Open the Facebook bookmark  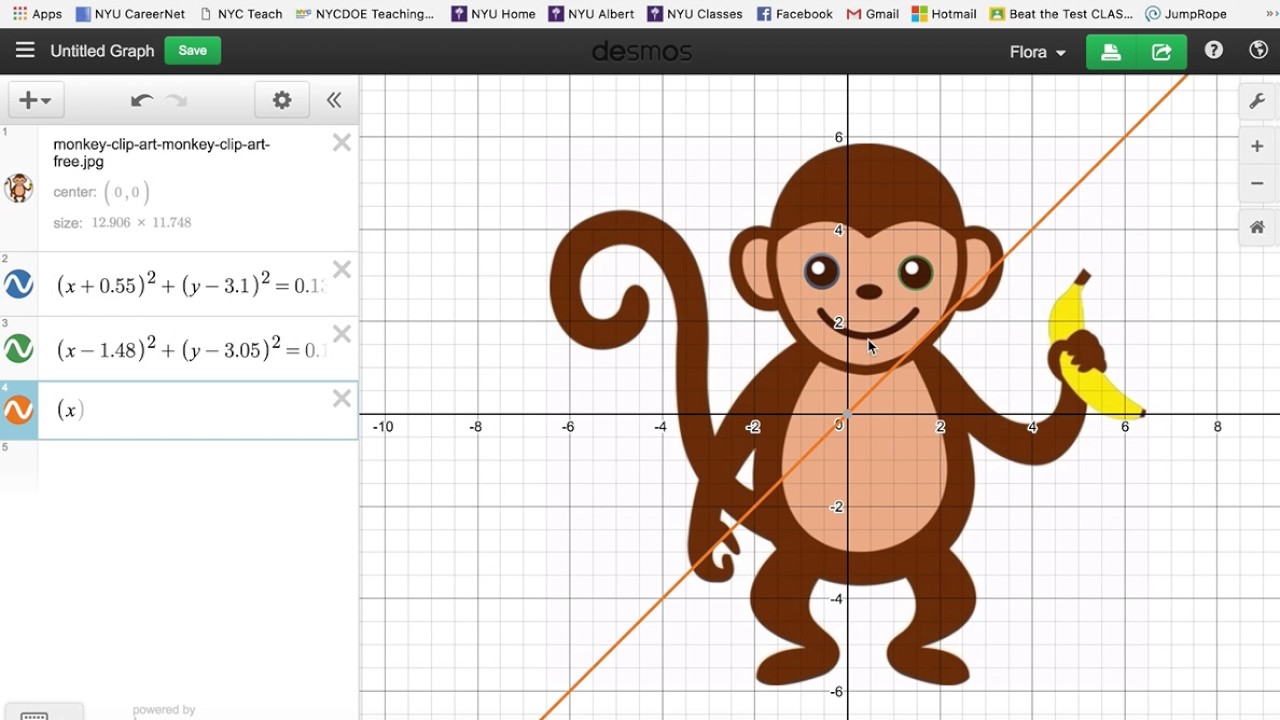pos(795,14)
